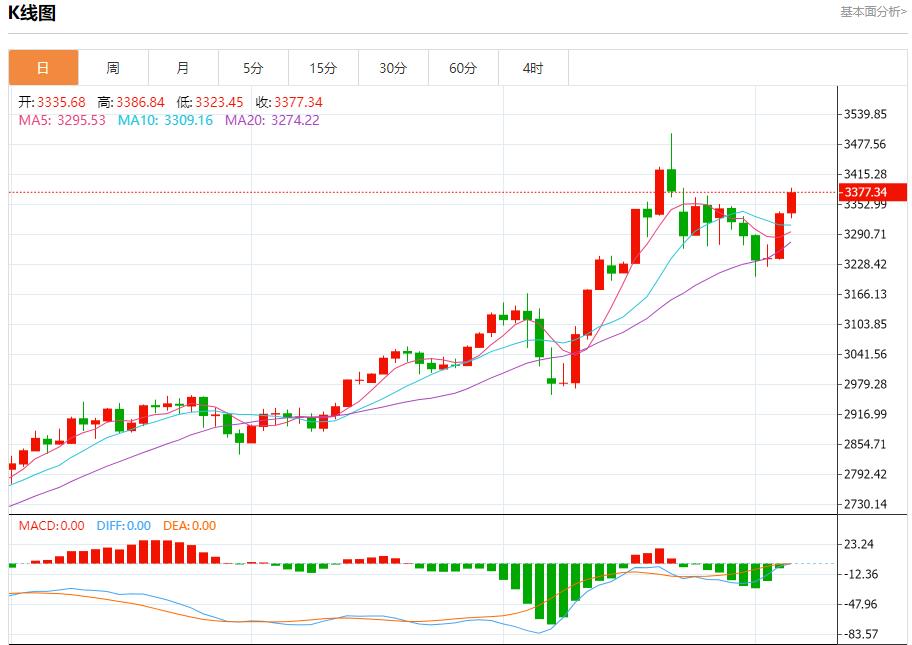
Task: Switch to the 月 monthly tab
Action: tap(183, 68)
